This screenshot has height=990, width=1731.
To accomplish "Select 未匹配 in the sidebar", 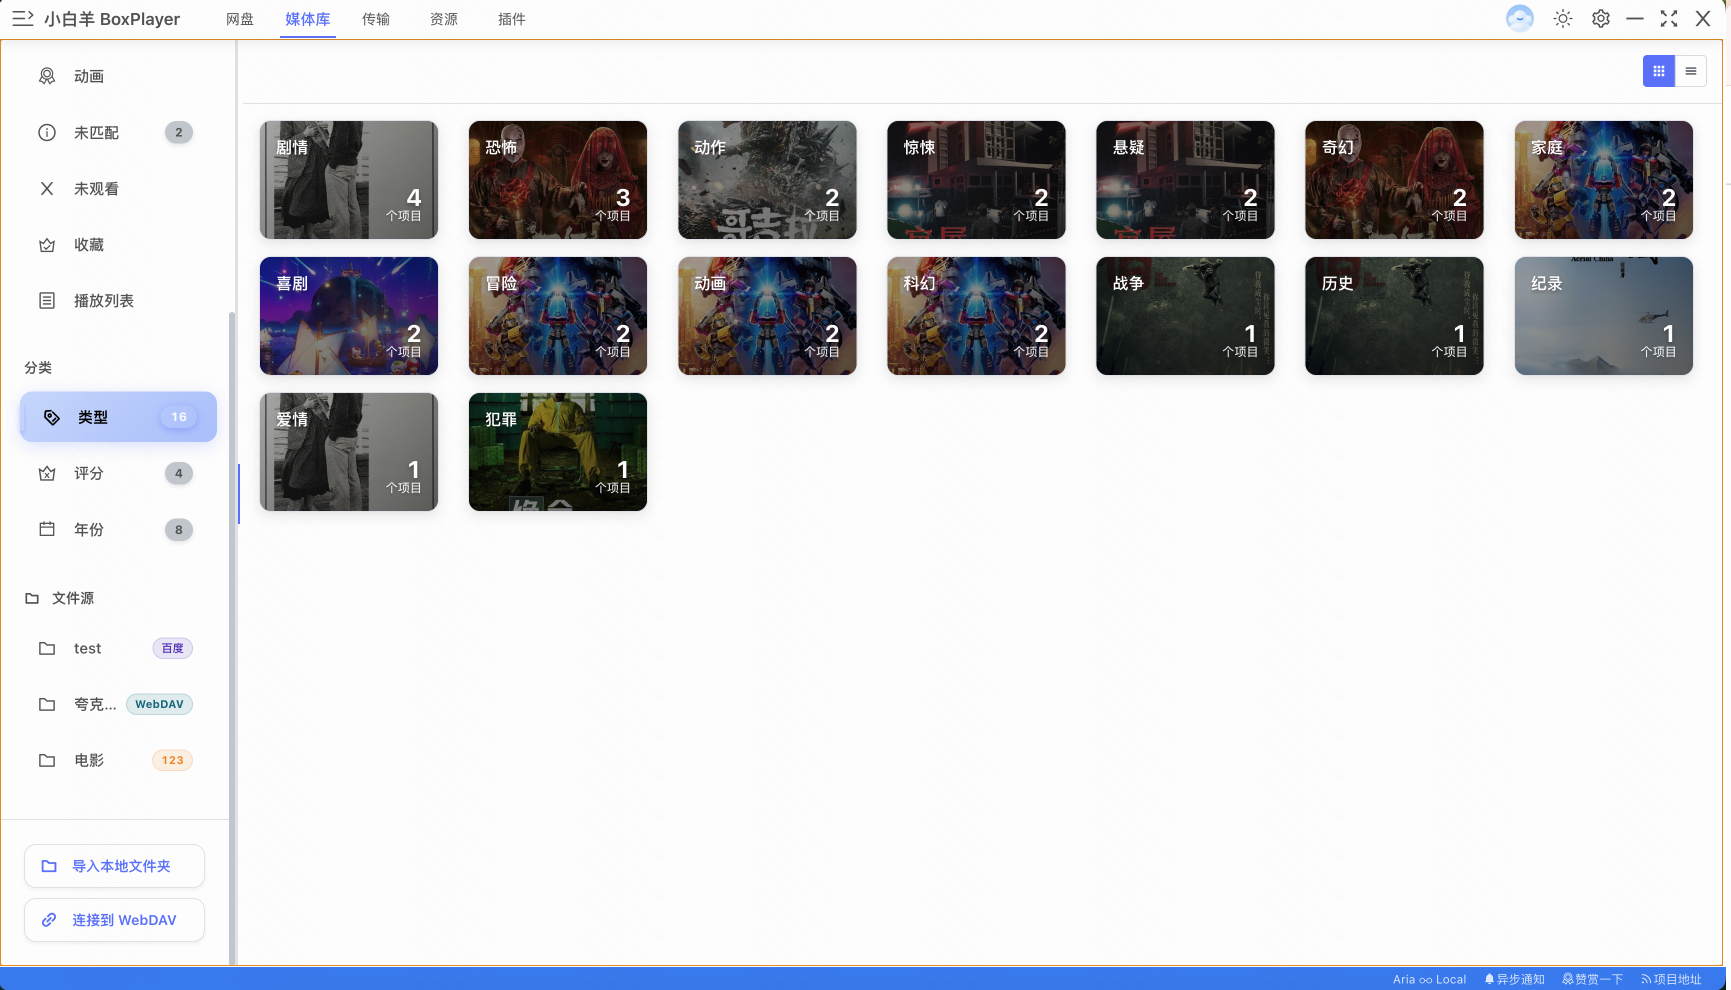I will [97, 133].
